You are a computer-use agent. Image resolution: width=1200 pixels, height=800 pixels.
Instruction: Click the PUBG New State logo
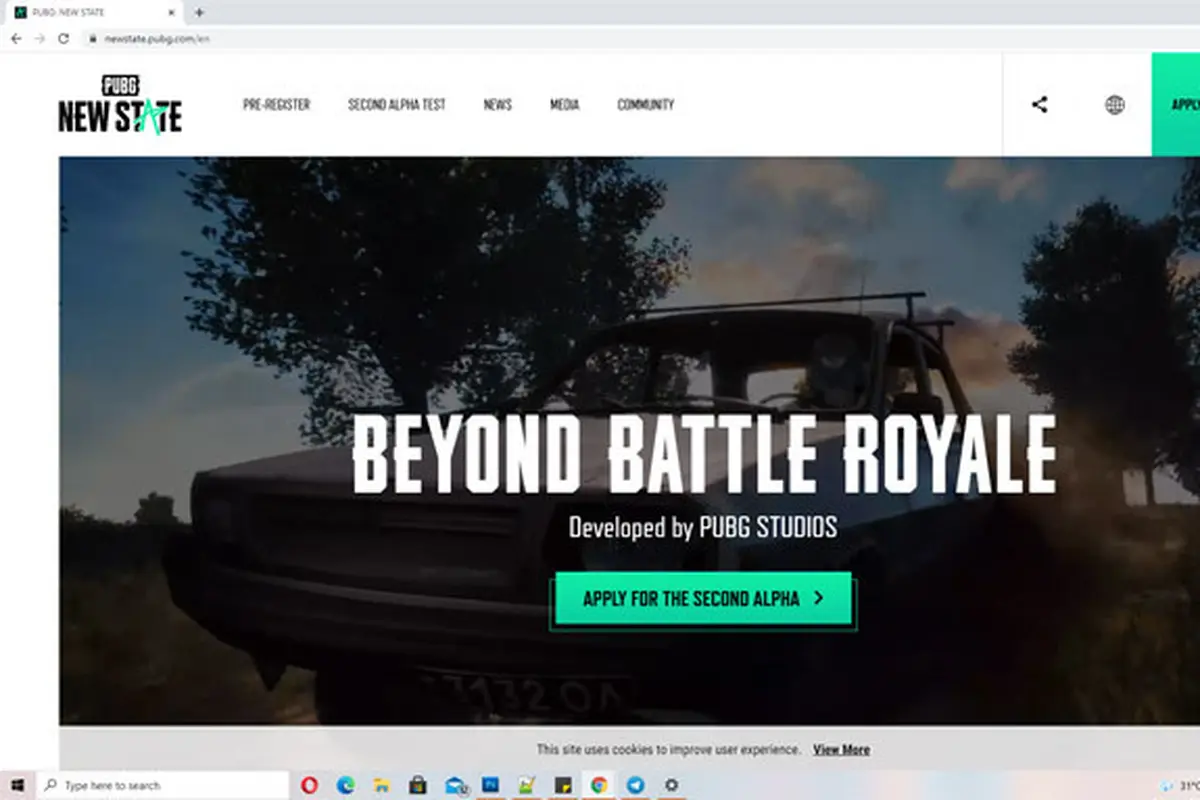(120, 104)
